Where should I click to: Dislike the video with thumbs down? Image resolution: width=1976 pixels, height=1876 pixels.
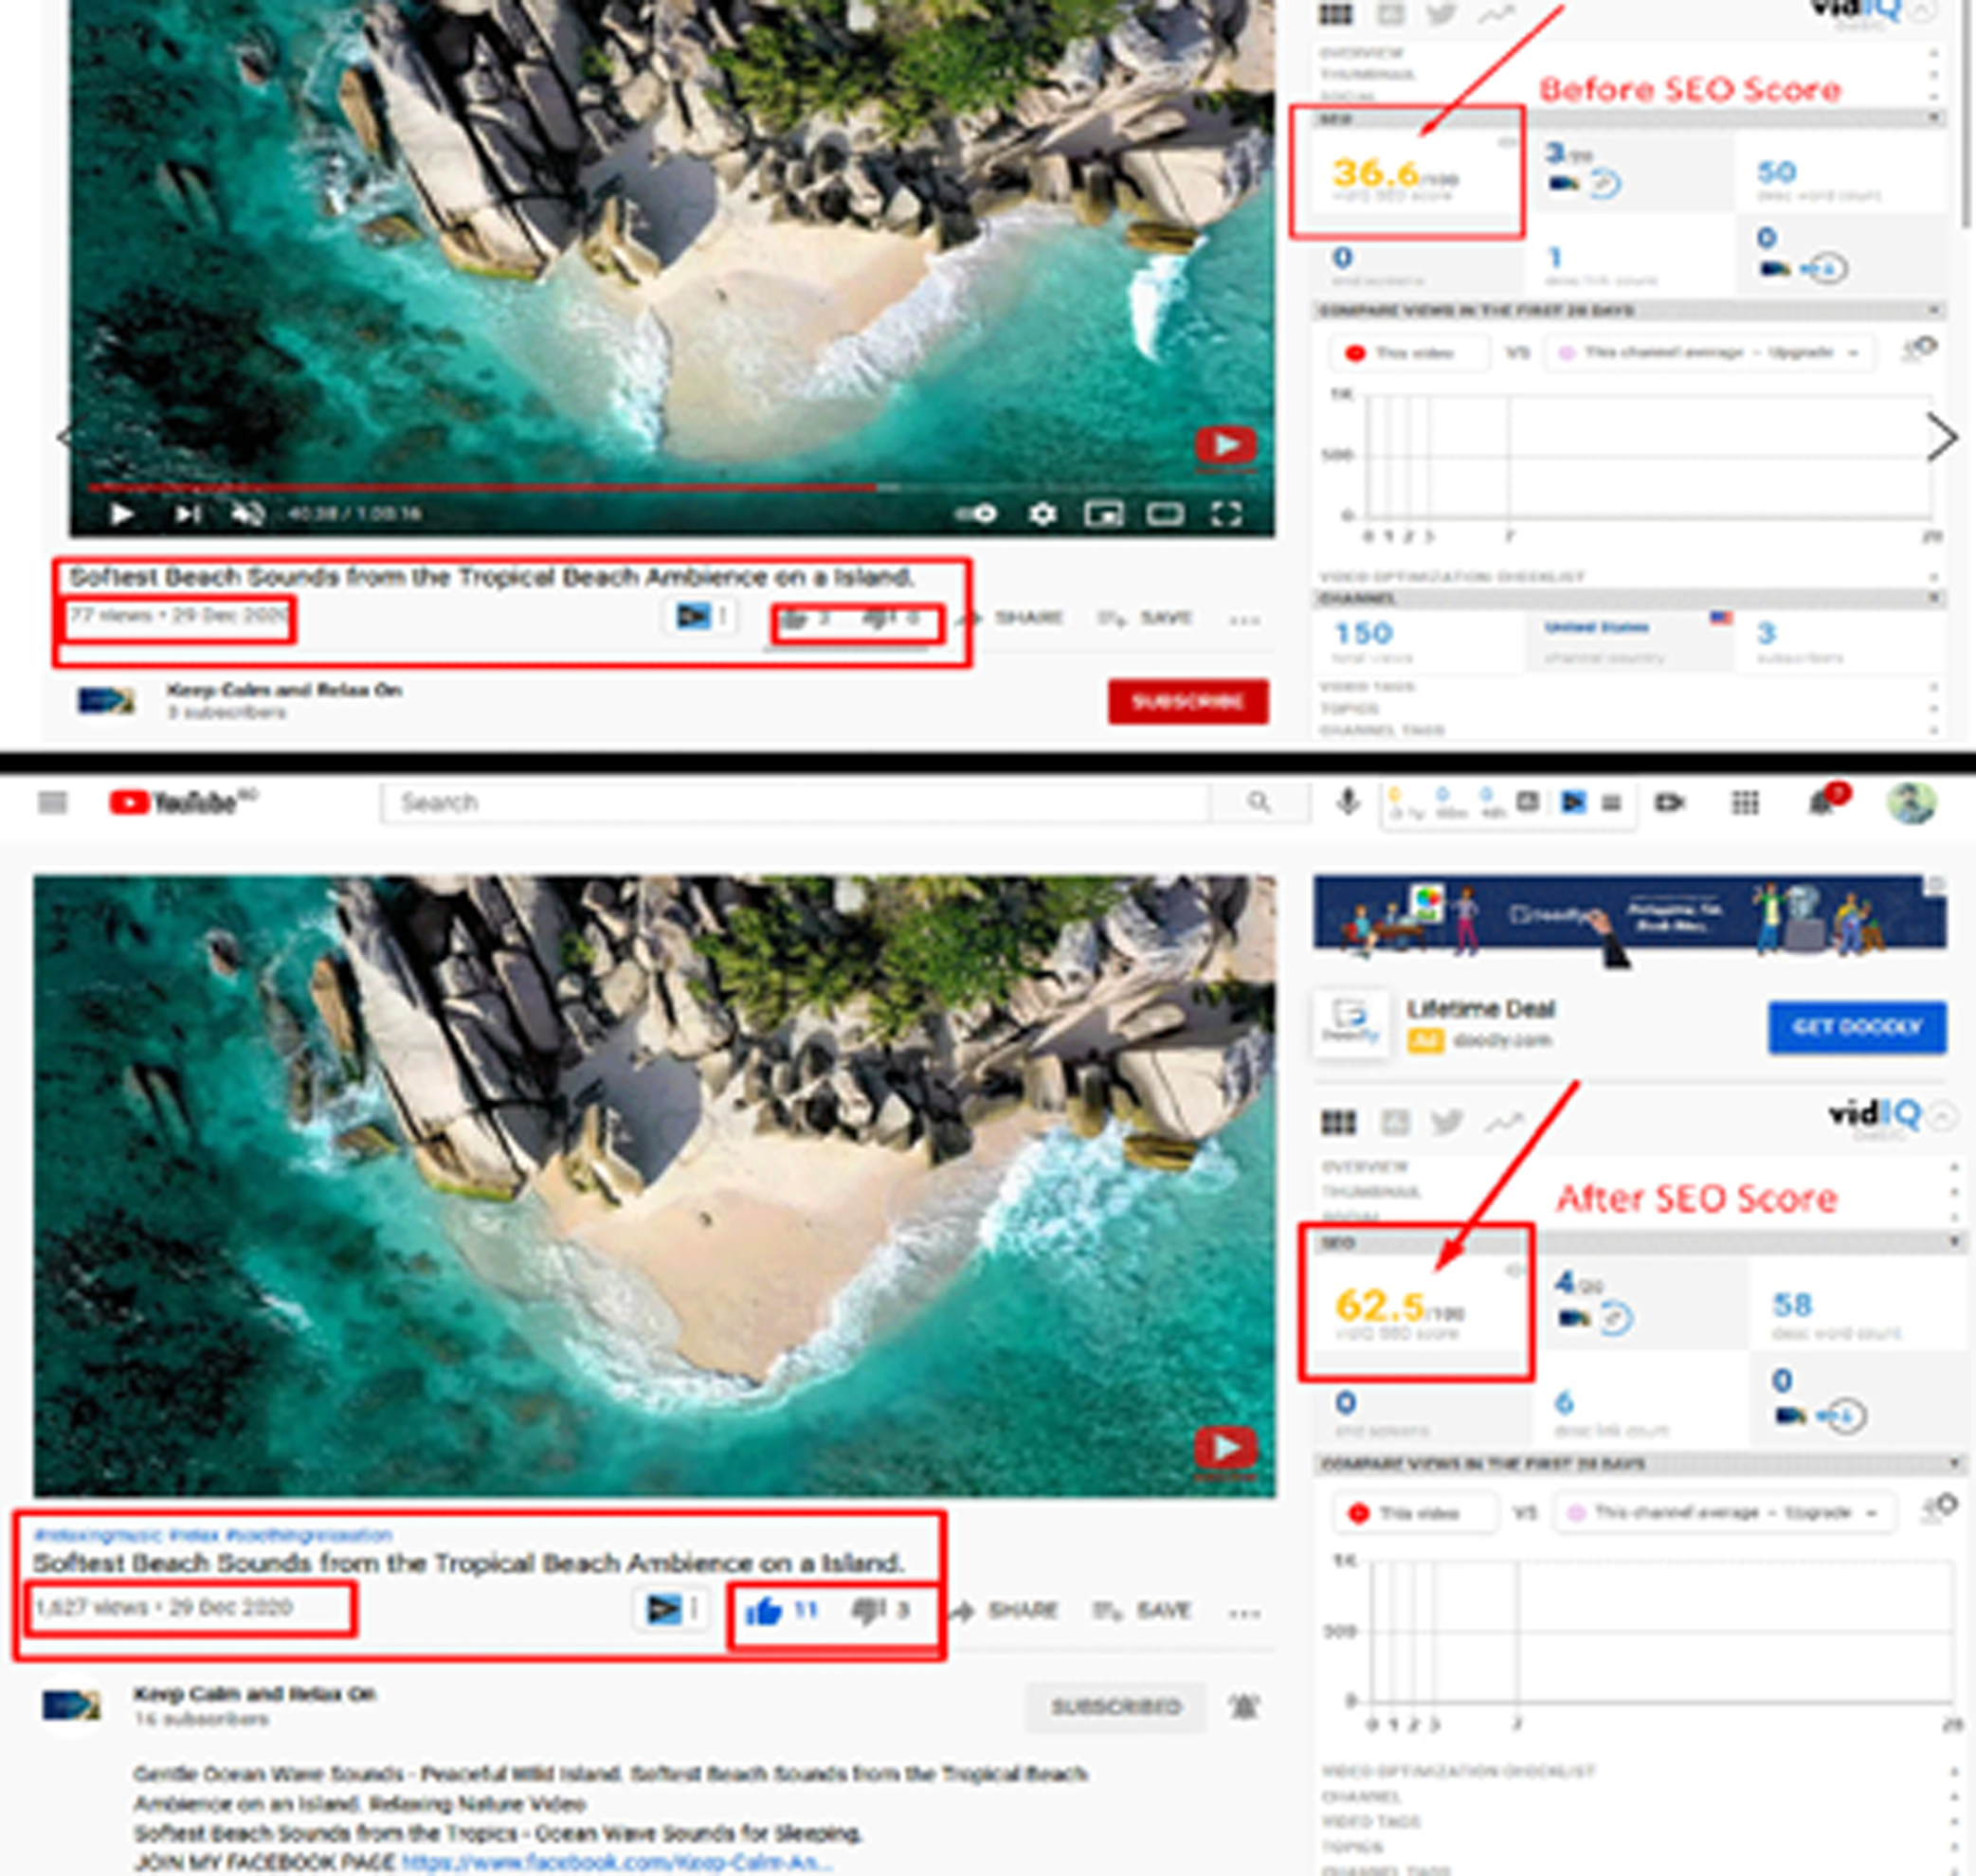point(866,1610)
